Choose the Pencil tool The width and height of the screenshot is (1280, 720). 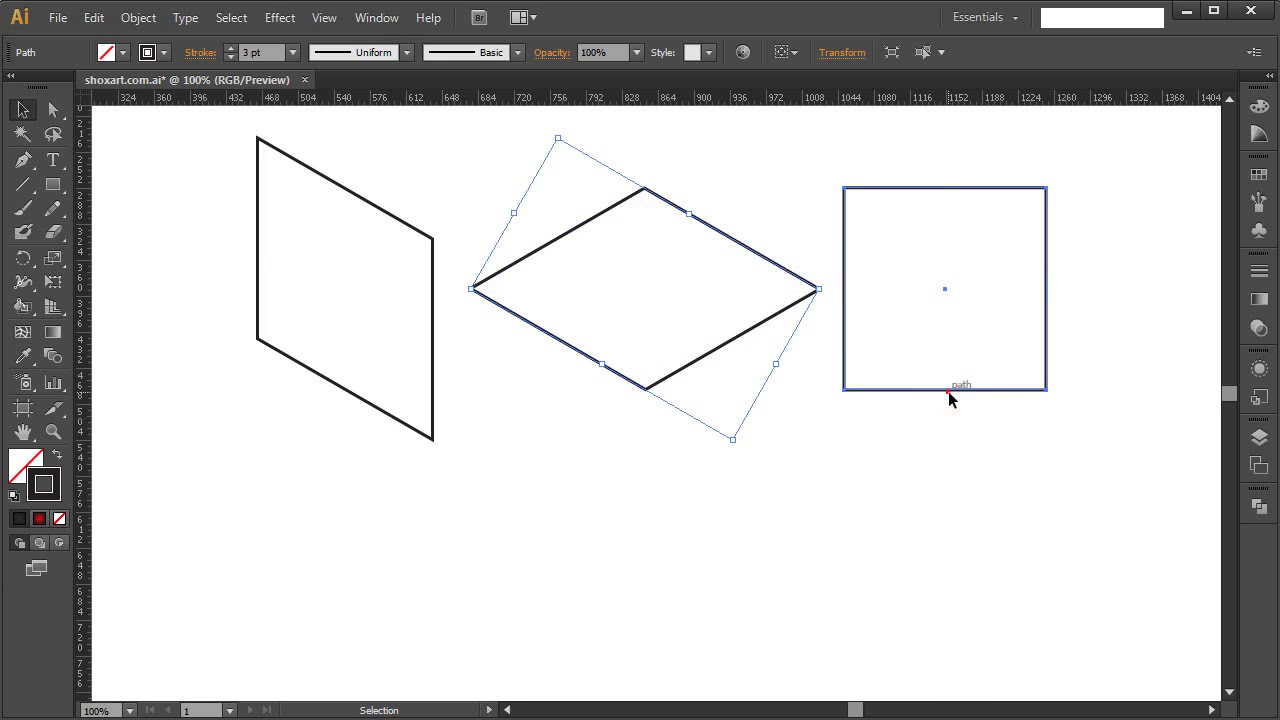click(x=53, y=208)
